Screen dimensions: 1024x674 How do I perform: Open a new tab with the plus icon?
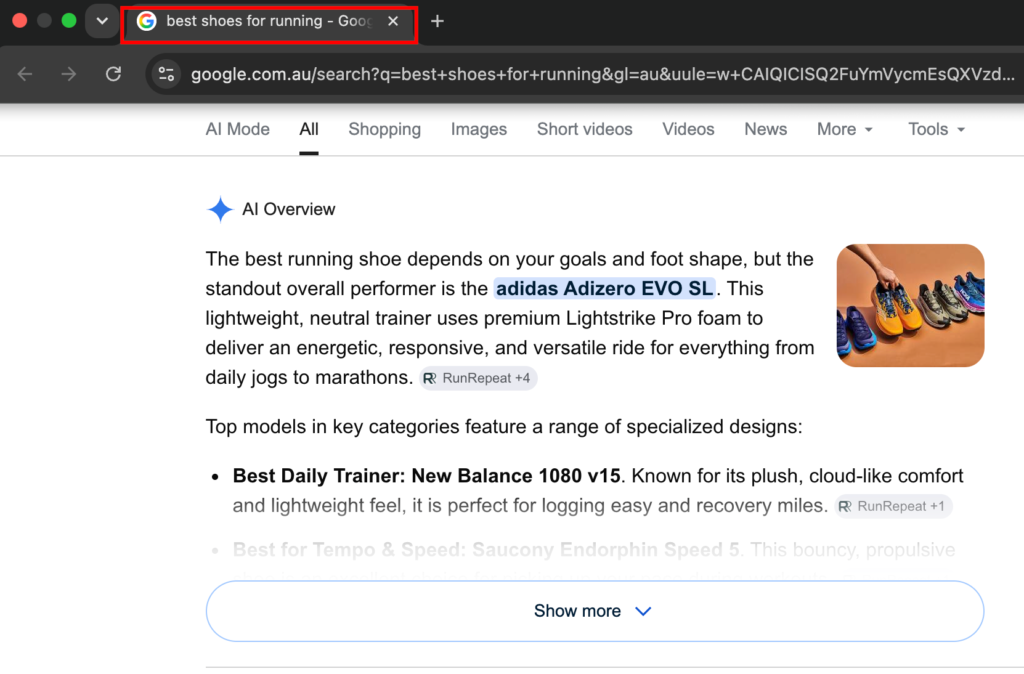[438, 22]
